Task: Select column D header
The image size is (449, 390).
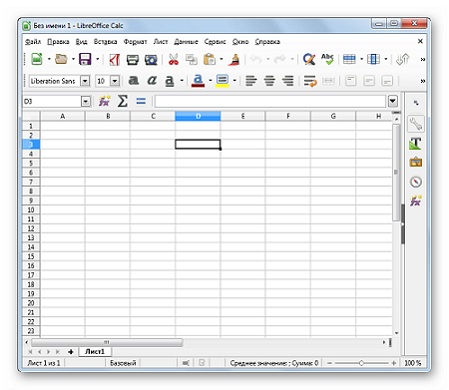Action: point(198,116)
